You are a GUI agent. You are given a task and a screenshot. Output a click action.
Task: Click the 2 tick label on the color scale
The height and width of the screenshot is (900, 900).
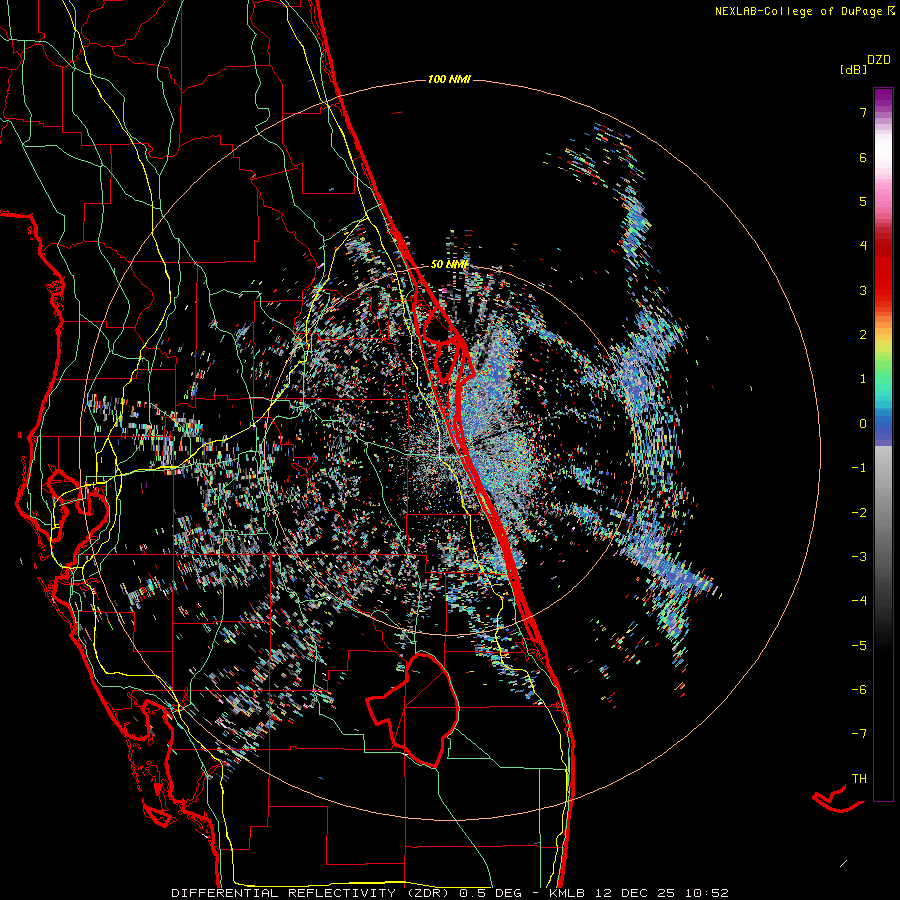863,335
